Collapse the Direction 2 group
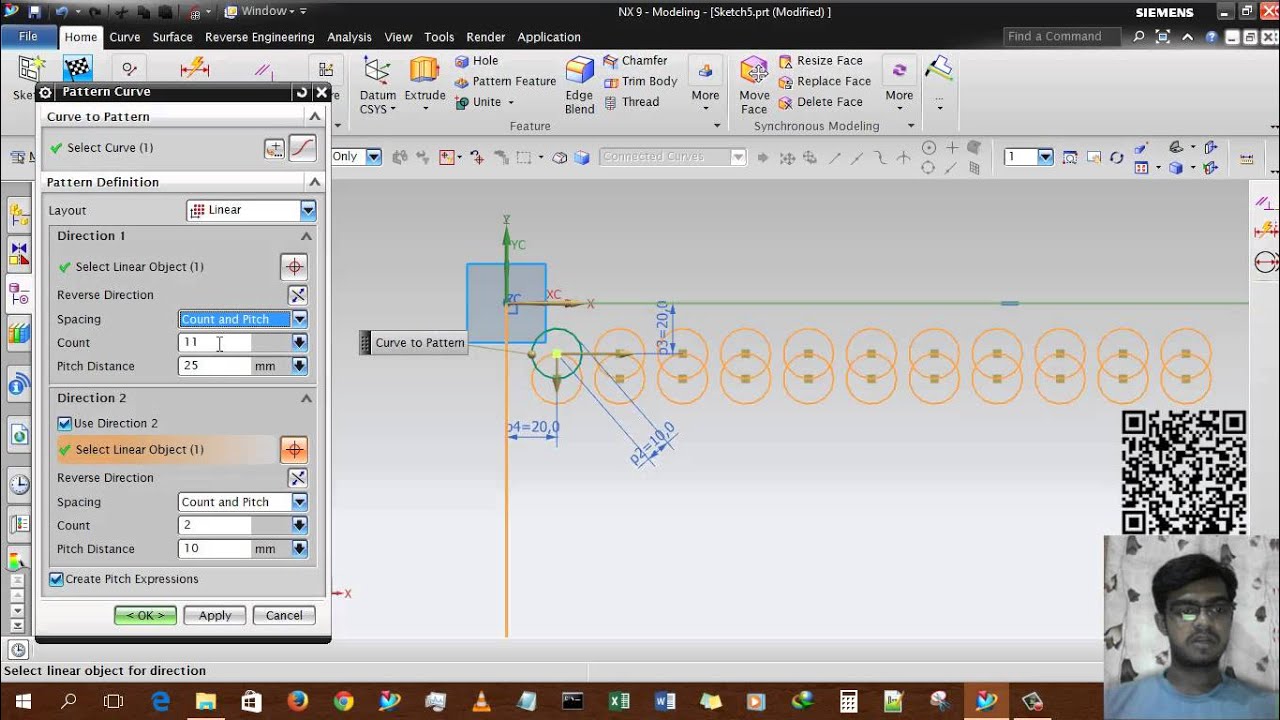Viewport: 1280px width, 720px height. 306,398
